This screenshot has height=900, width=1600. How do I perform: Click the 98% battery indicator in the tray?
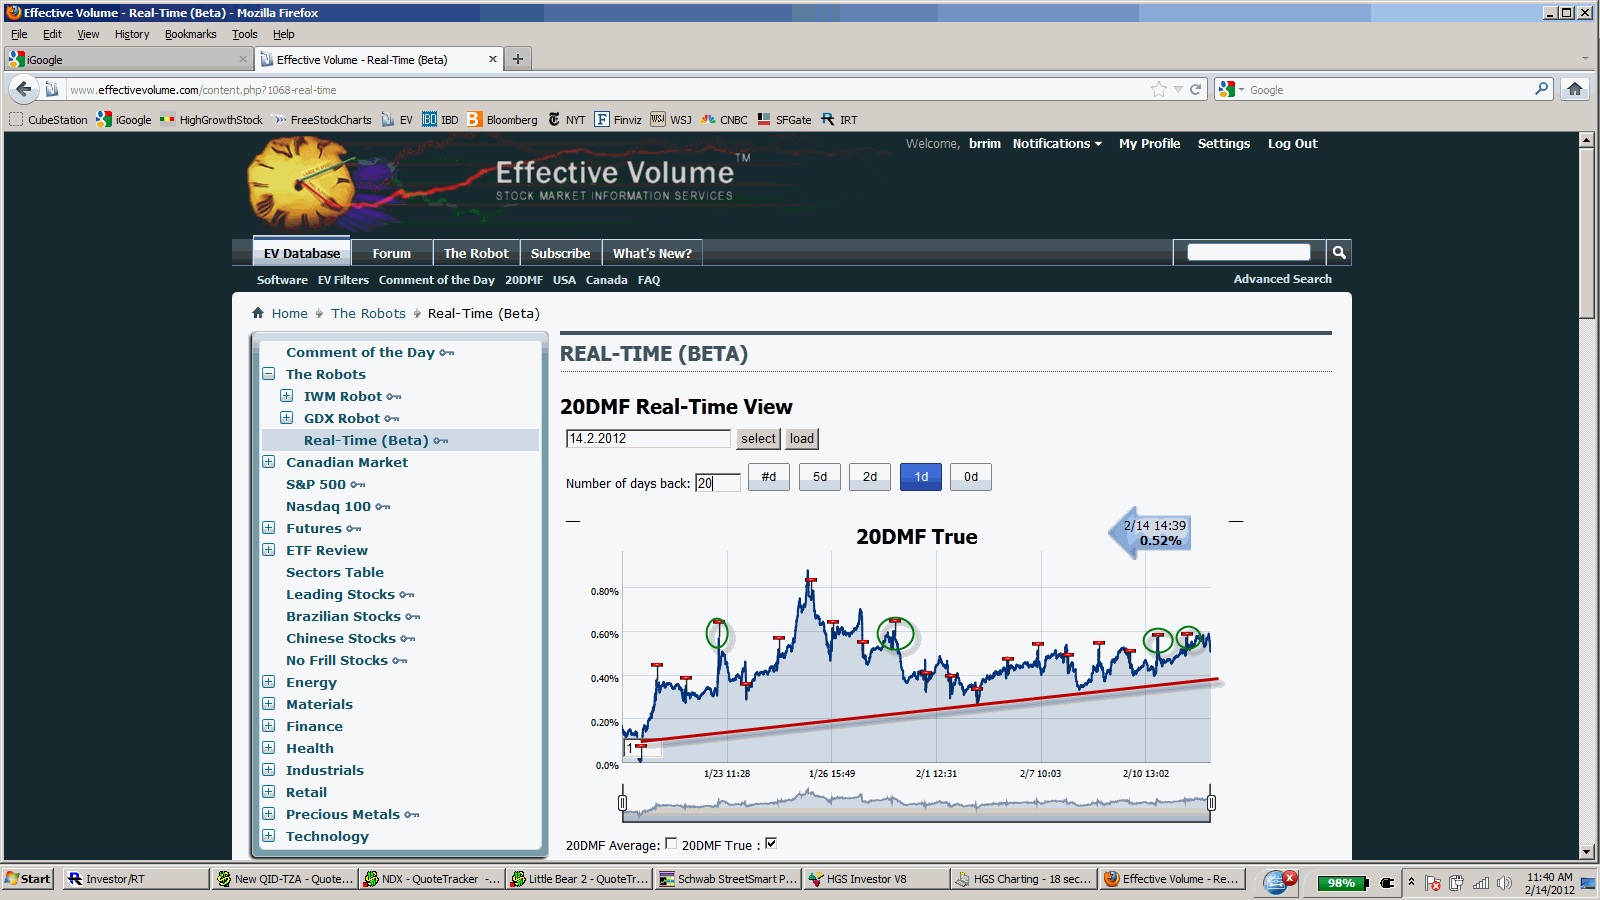(1341, 883)
